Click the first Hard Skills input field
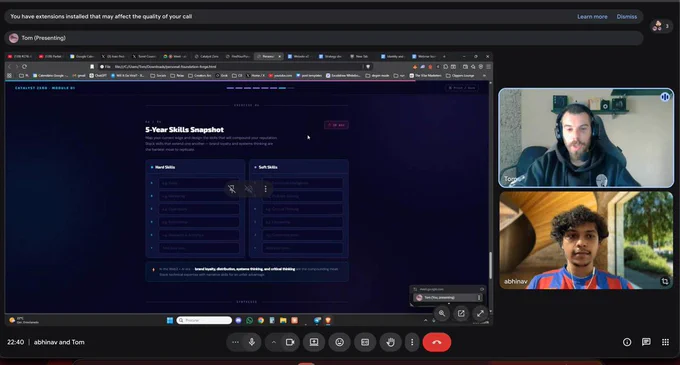680x365 pixels. click(199, 183)
